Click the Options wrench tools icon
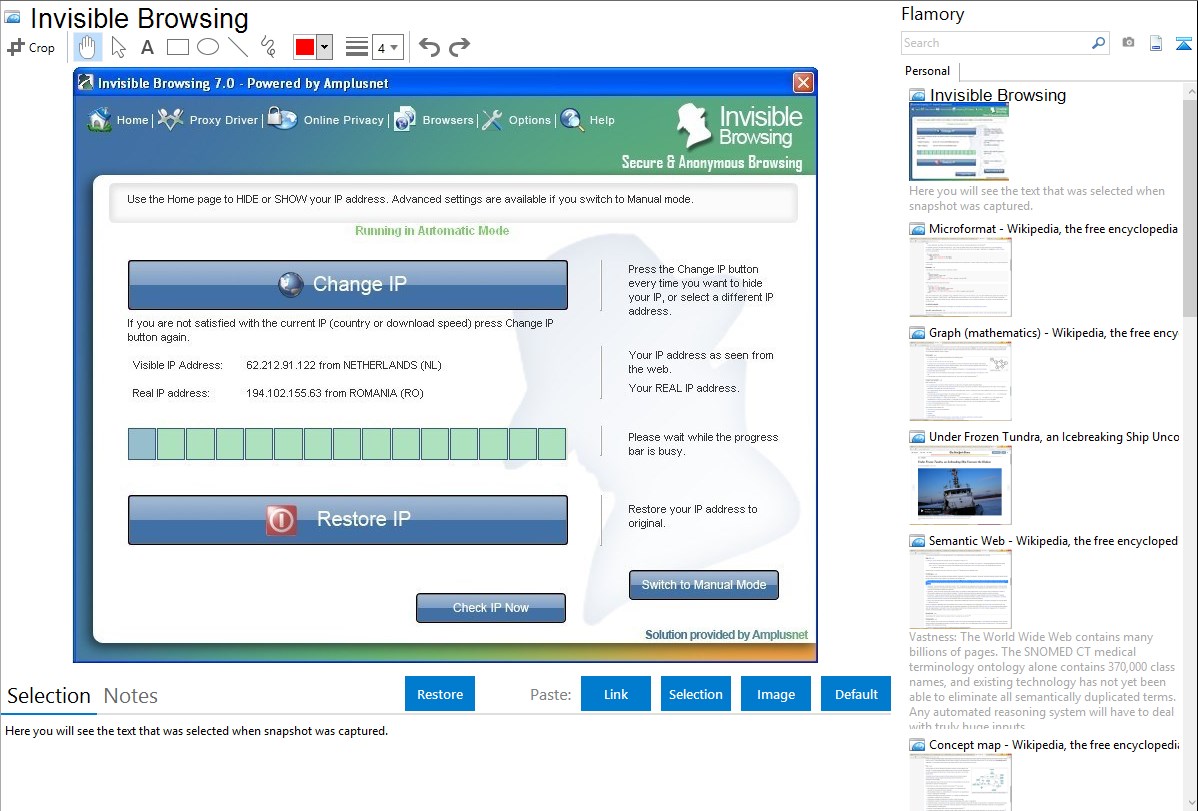 click(x=492, y=120)
